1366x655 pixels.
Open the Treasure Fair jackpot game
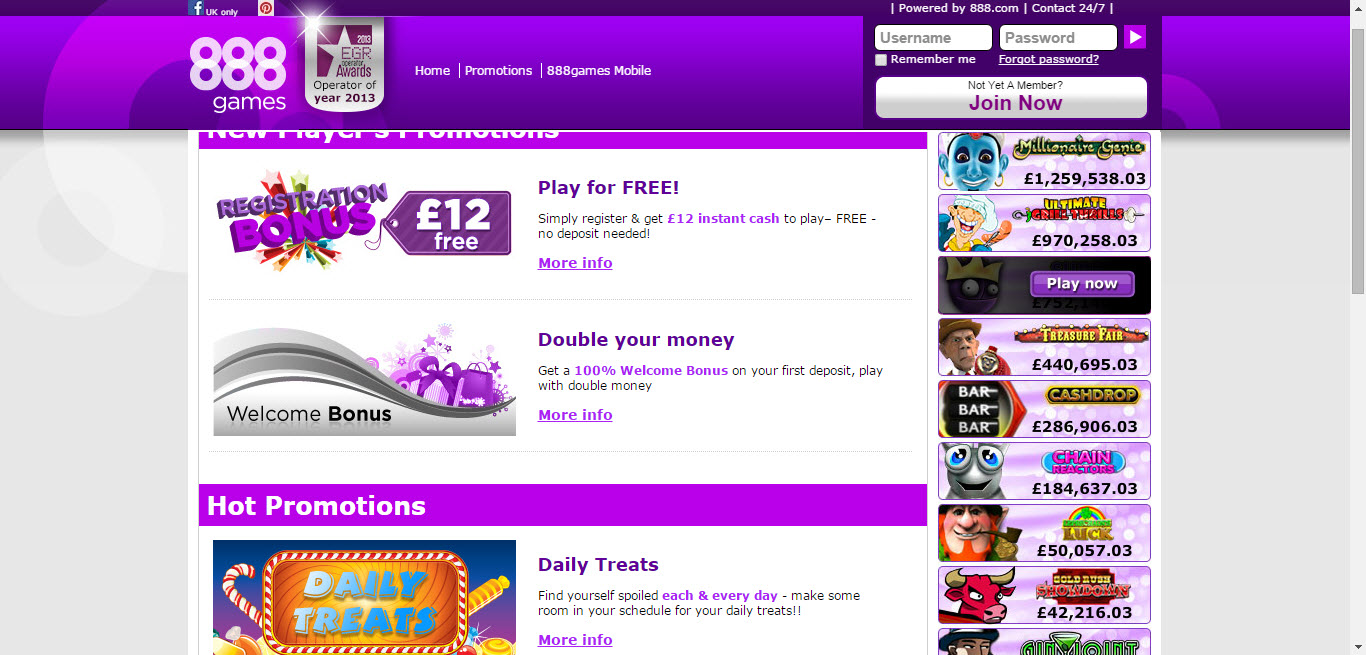click(1044, 347)
